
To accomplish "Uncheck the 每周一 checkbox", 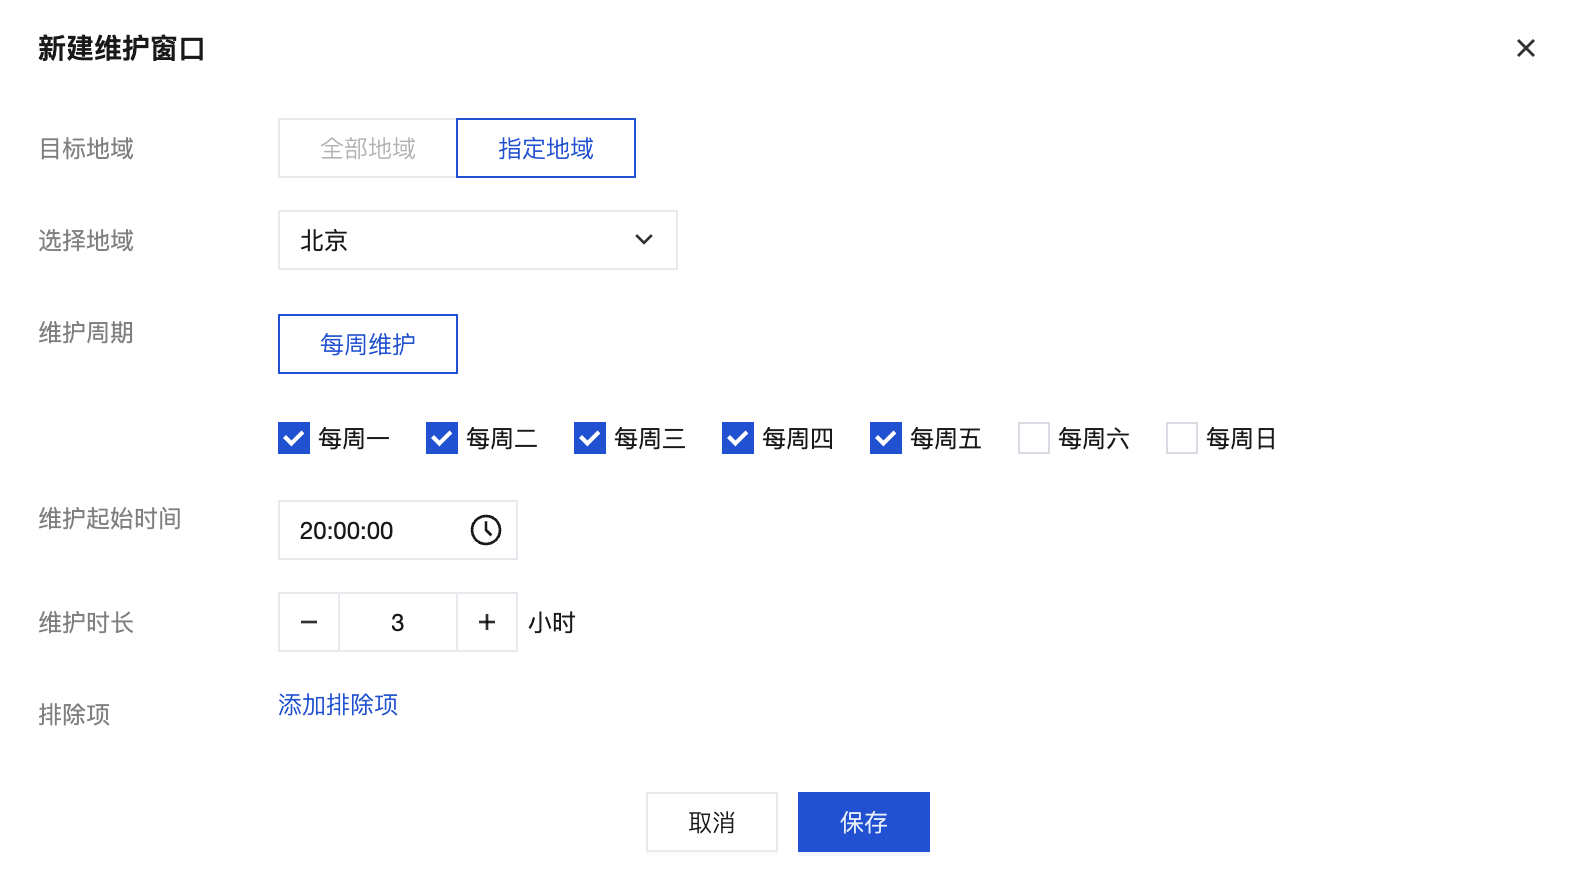I will tap(294, 438).
